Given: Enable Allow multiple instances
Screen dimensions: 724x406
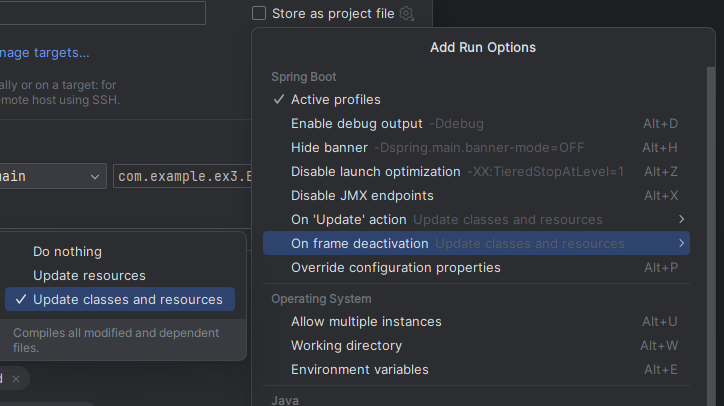Looking at the screenshot, I should point(365,322).
